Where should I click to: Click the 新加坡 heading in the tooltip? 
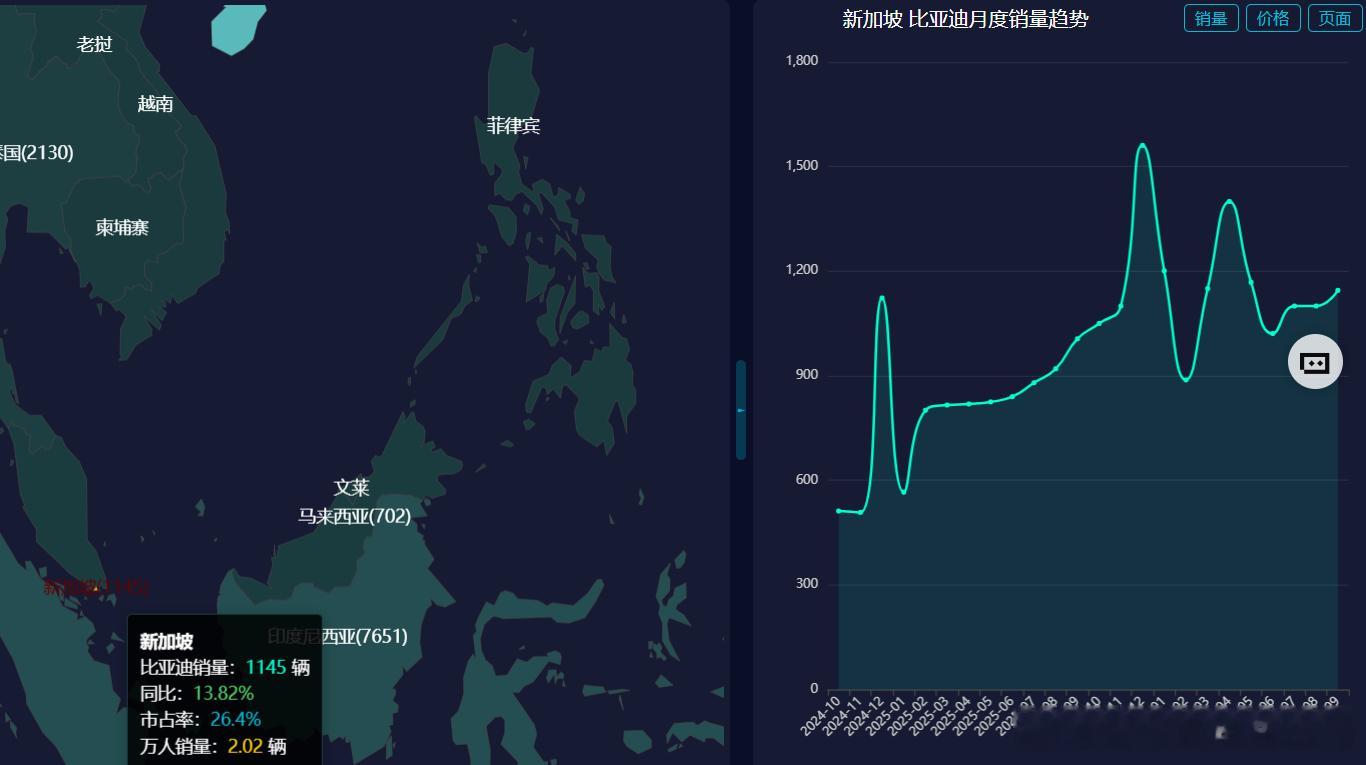pyautogui.click(x=166, y=642)
